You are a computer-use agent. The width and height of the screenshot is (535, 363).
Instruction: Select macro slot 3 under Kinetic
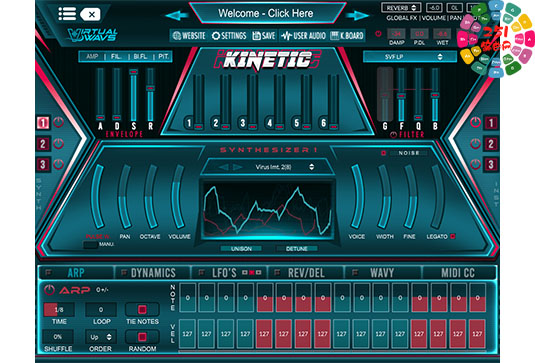[x=243, y=123]
